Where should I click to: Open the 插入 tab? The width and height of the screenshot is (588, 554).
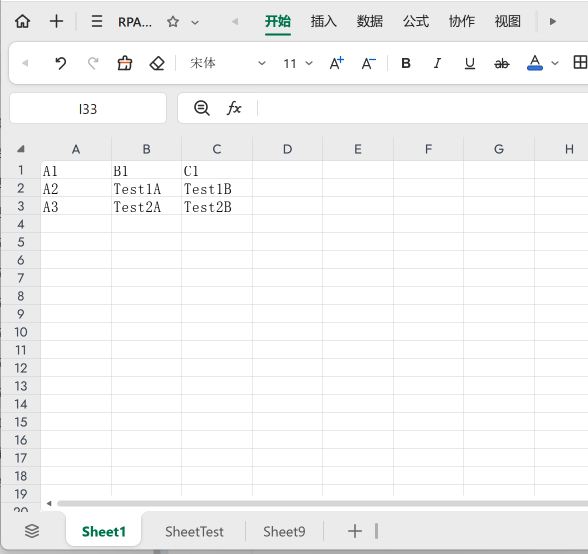coord(324,21)
